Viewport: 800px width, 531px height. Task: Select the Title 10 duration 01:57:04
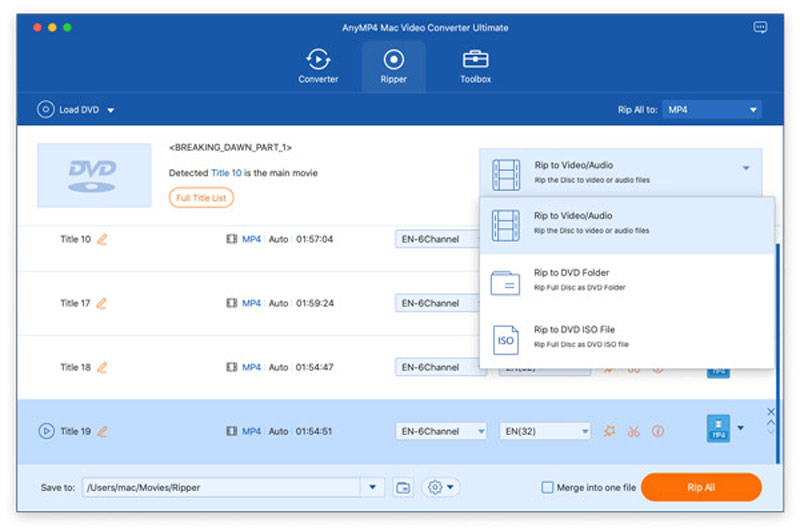314,239
